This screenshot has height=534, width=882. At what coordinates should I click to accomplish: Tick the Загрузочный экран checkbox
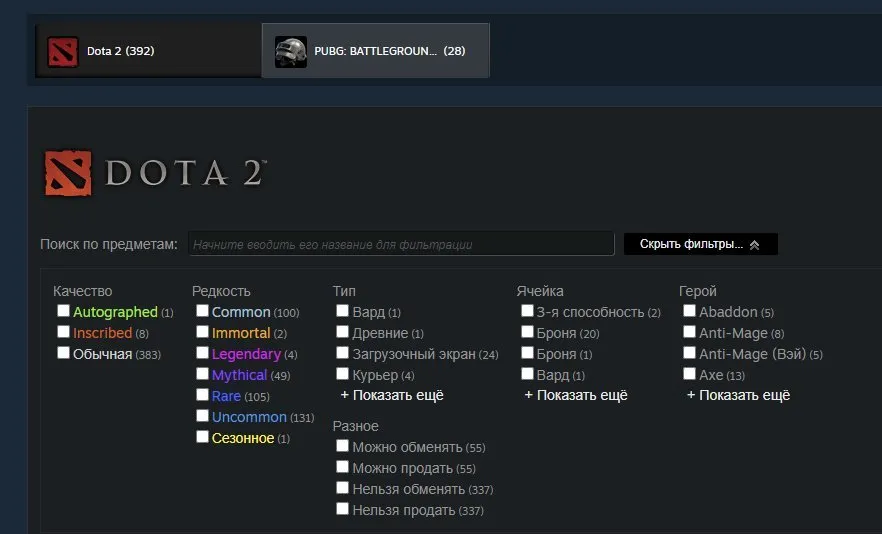coord(343,352)
